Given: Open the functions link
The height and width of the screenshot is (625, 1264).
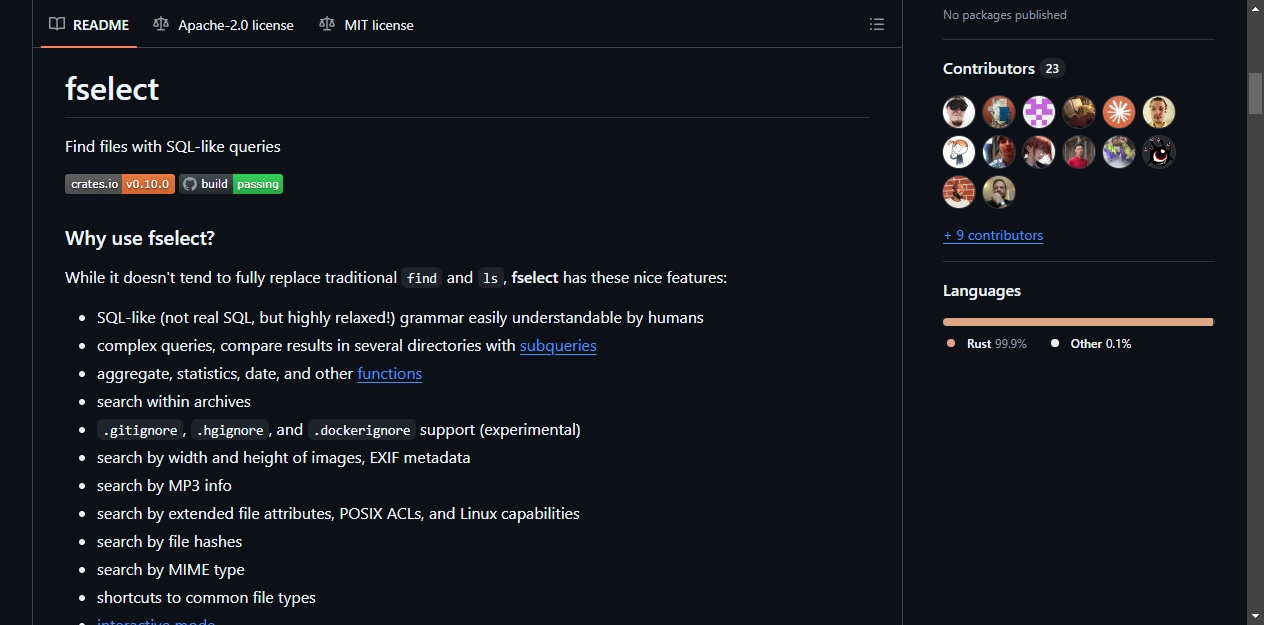Looking at the screenshot, I should click(390, 373).
